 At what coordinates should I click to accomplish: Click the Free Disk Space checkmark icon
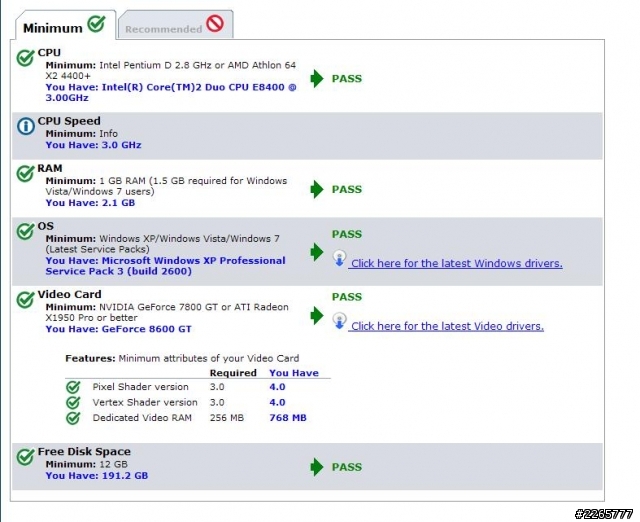click(x=25, y=457)
